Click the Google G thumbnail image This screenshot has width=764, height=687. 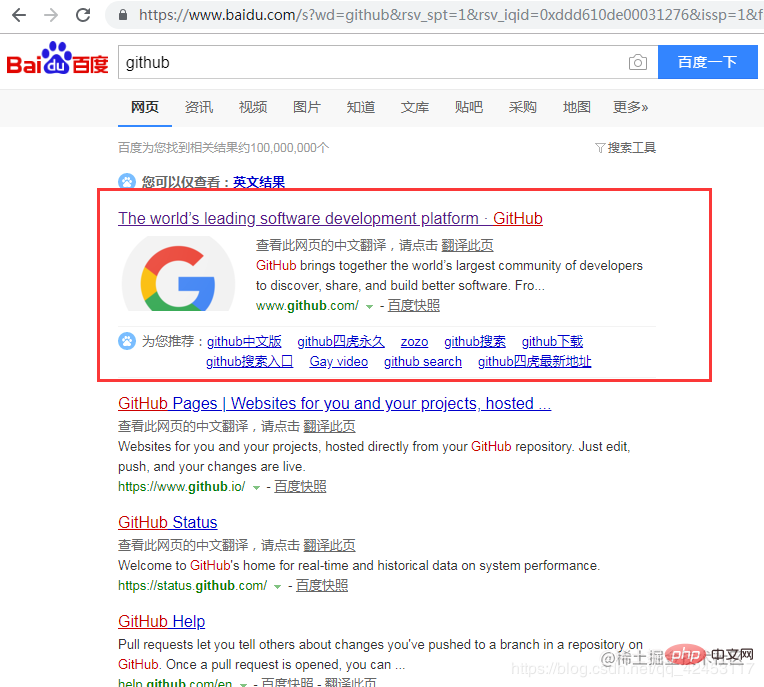(x=178, y=274)
